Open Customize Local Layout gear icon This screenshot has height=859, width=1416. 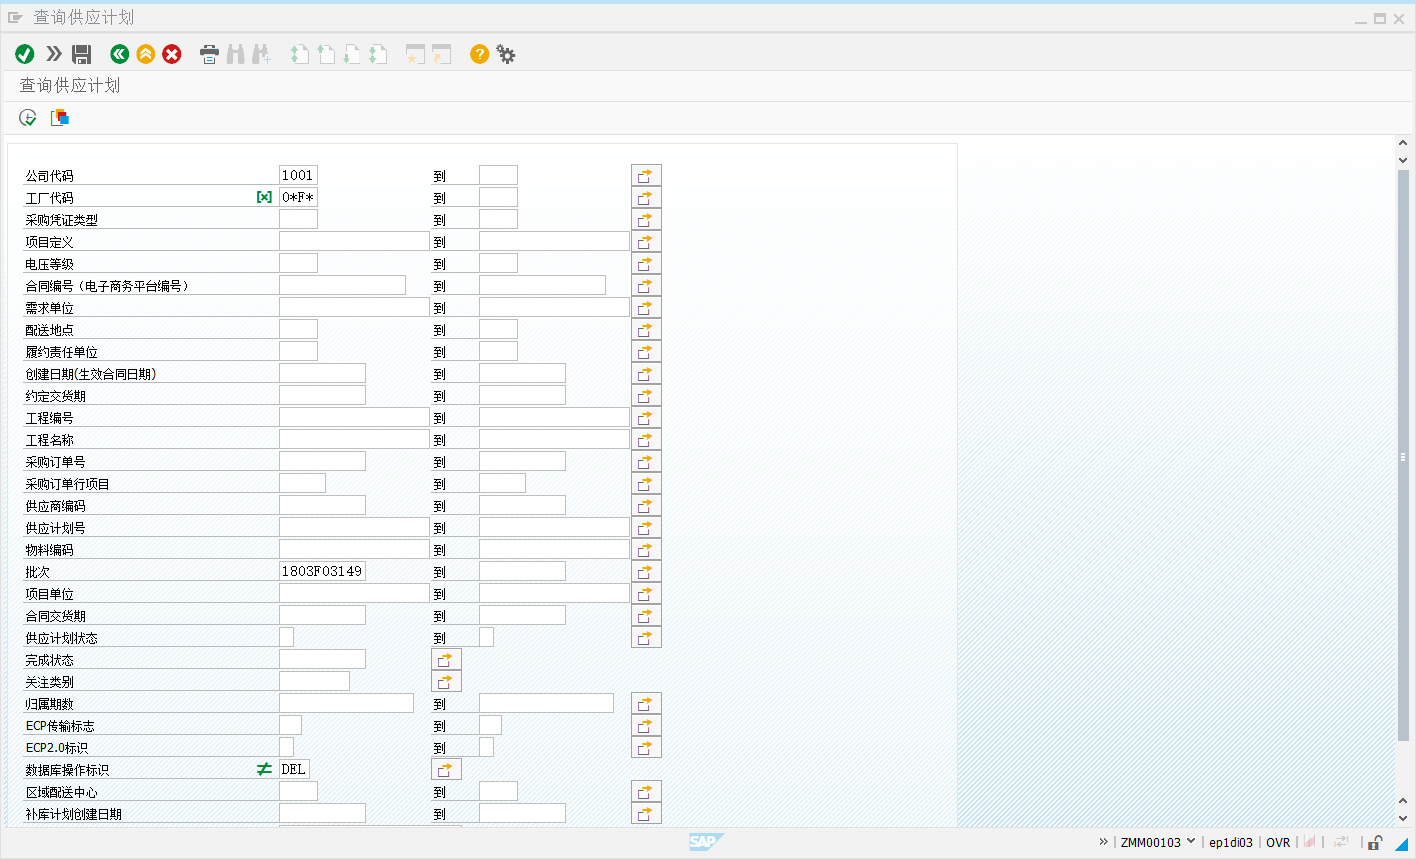tap(506, 54)
